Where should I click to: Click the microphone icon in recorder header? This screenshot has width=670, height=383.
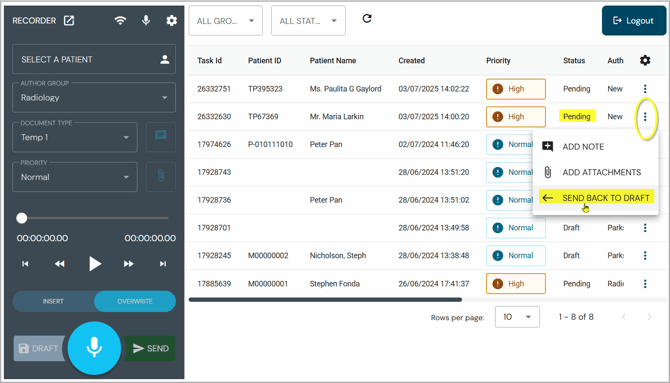pos(146,21)
